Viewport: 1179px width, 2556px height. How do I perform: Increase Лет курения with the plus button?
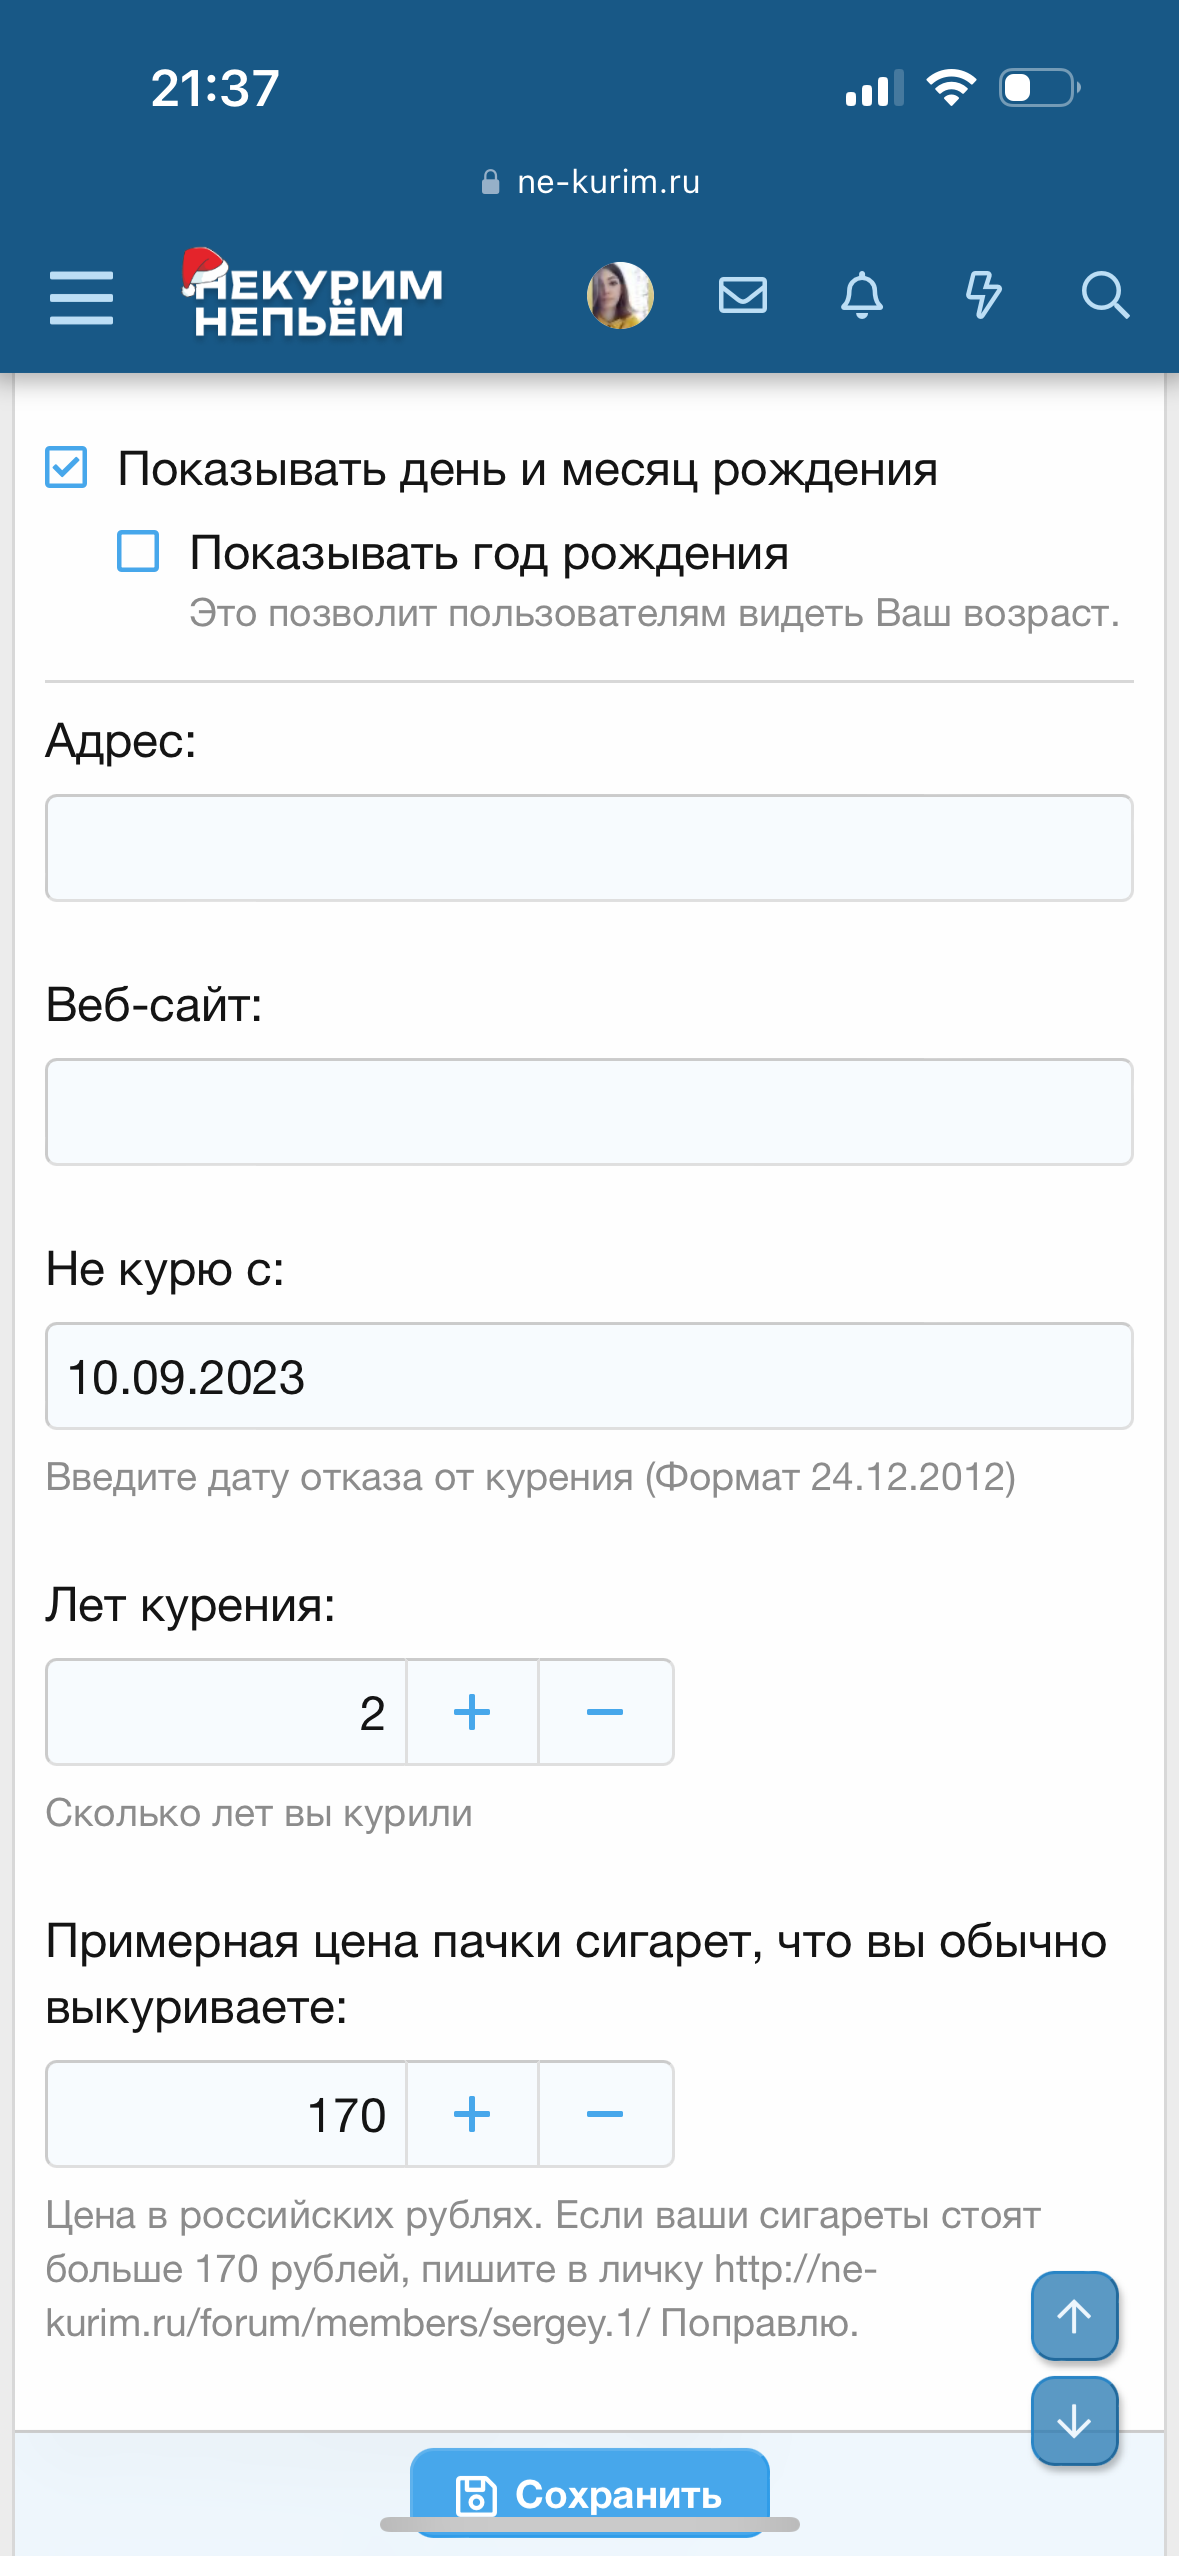[472, 1712]
